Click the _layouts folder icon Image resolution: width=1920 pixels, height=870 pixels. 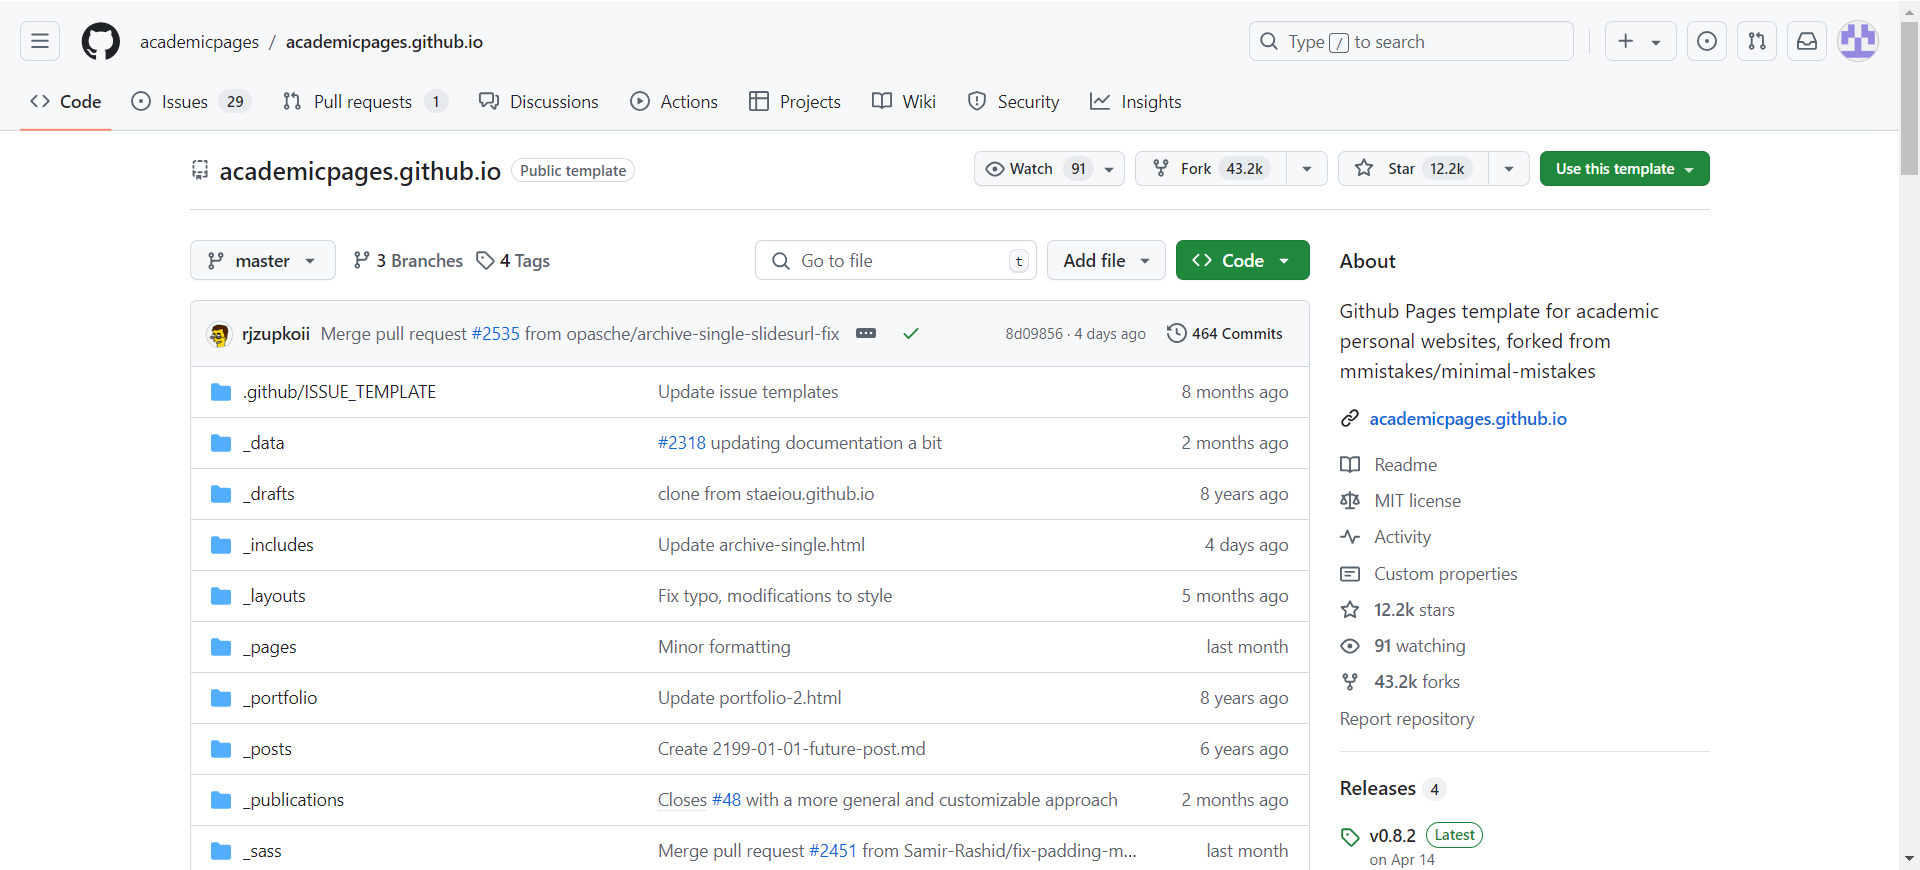point(221,595)
